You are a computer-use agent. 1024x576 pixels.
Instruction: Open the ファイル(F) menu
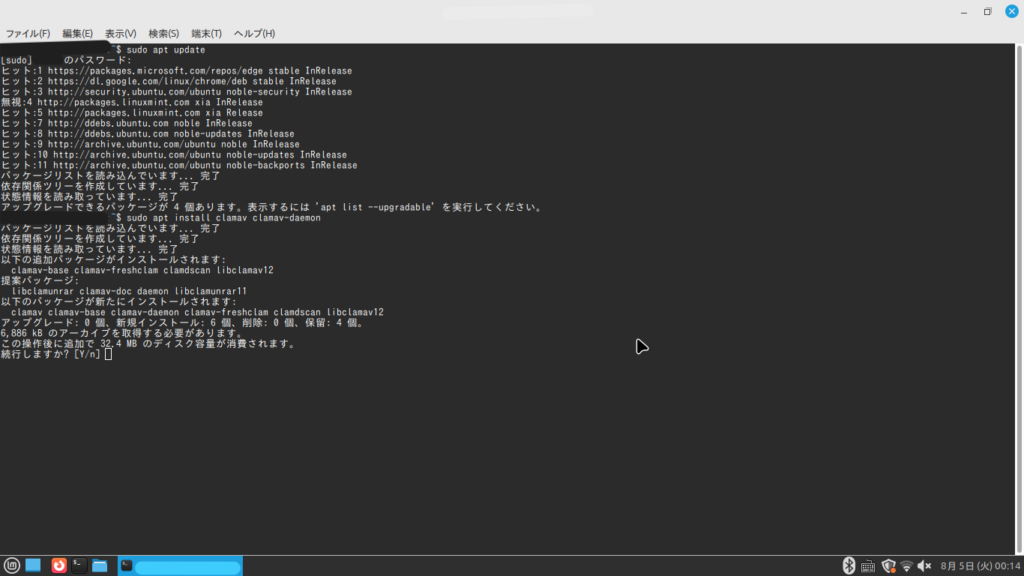tap(28, 34)
